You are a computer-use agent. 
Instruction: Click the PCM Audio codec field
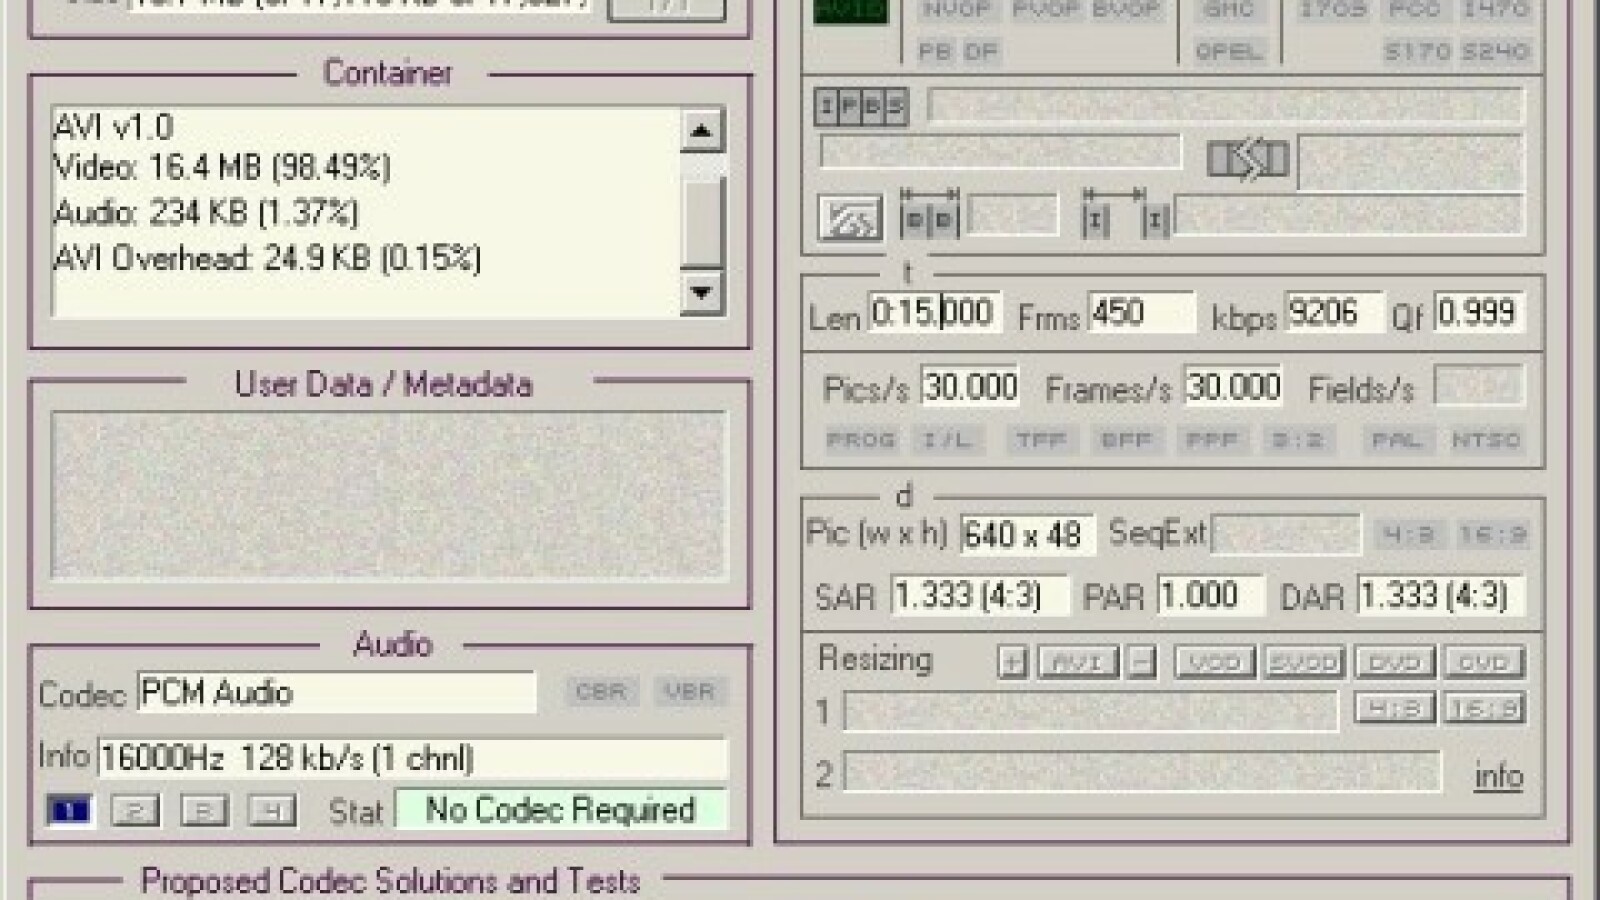[335, 693]
